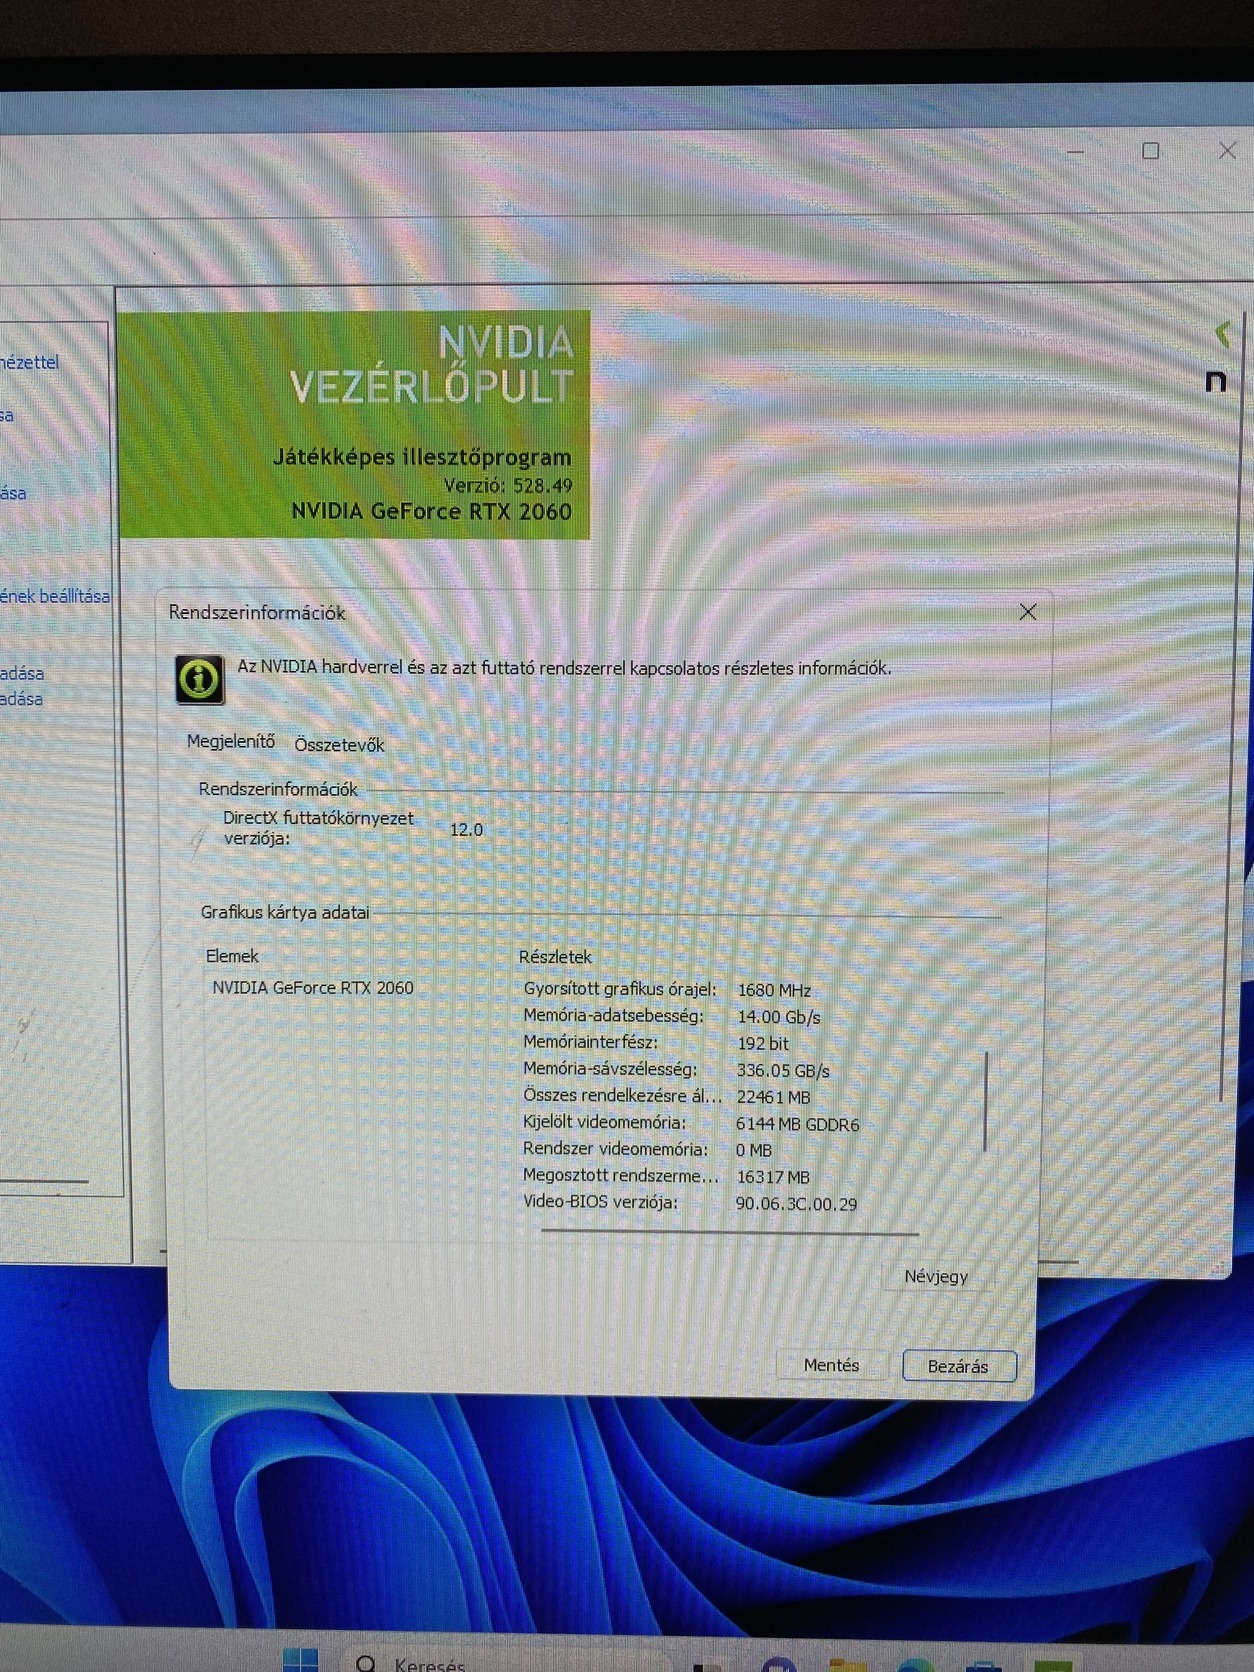1254x1672 pixels.
Task: Click the '16317 MB' value
Action: coord(772,1177)
